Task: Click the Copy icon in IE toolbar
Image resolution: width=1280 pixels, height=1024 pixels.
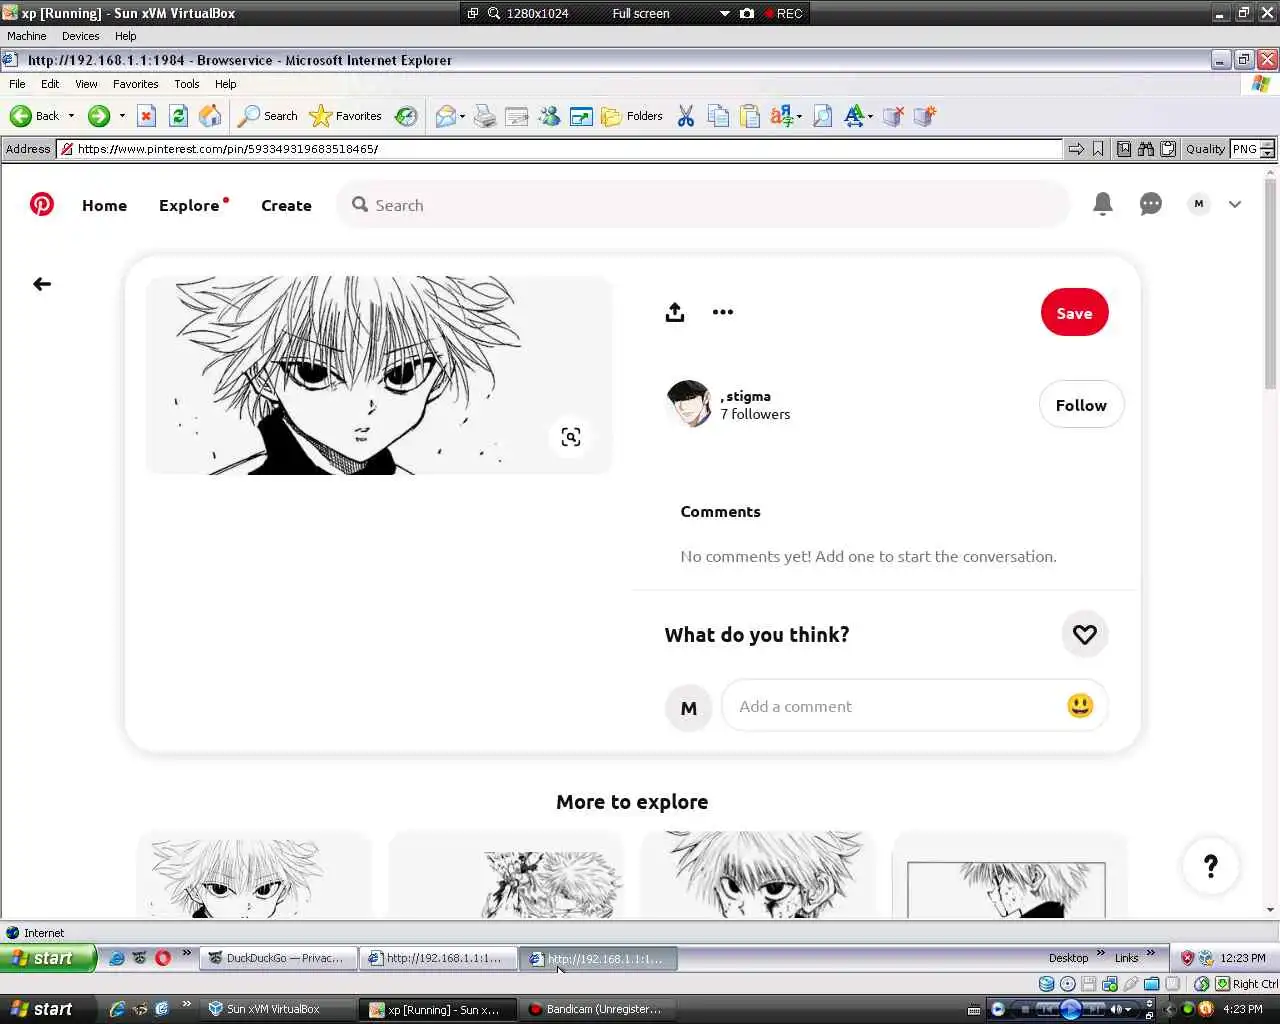Action: click(718, 116)
